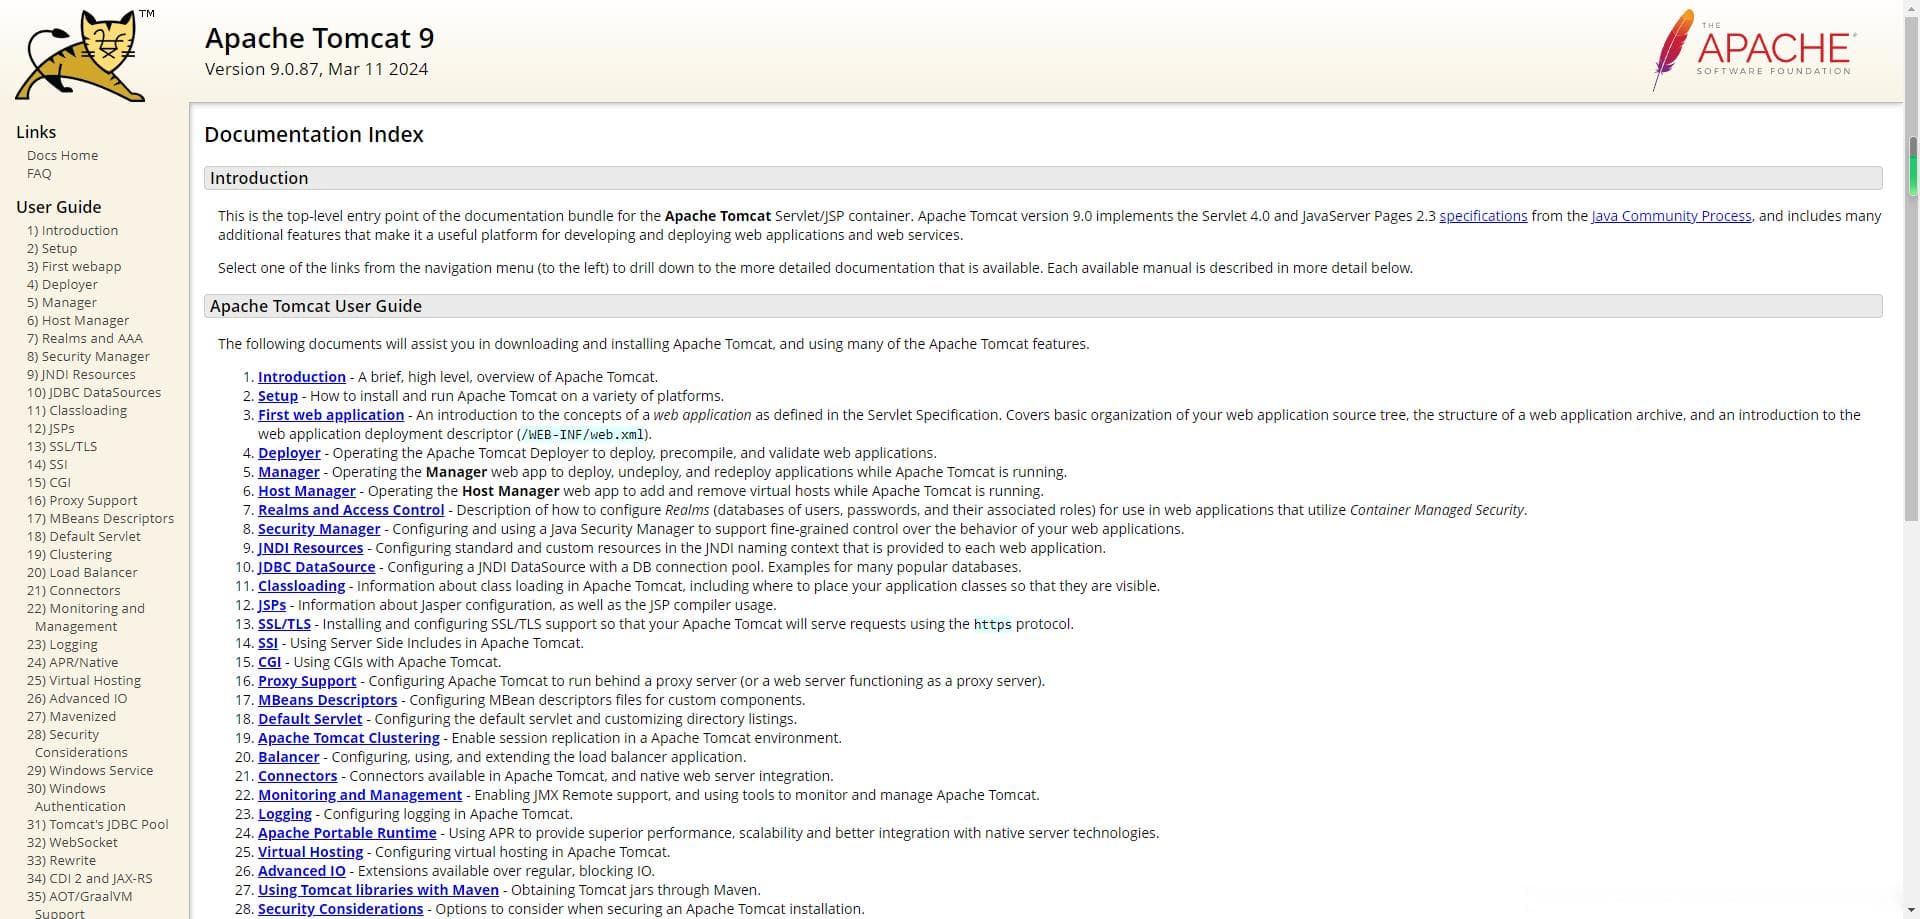
Task: Open Docs Home in sidebar
Action: click(x=62, y=155)
